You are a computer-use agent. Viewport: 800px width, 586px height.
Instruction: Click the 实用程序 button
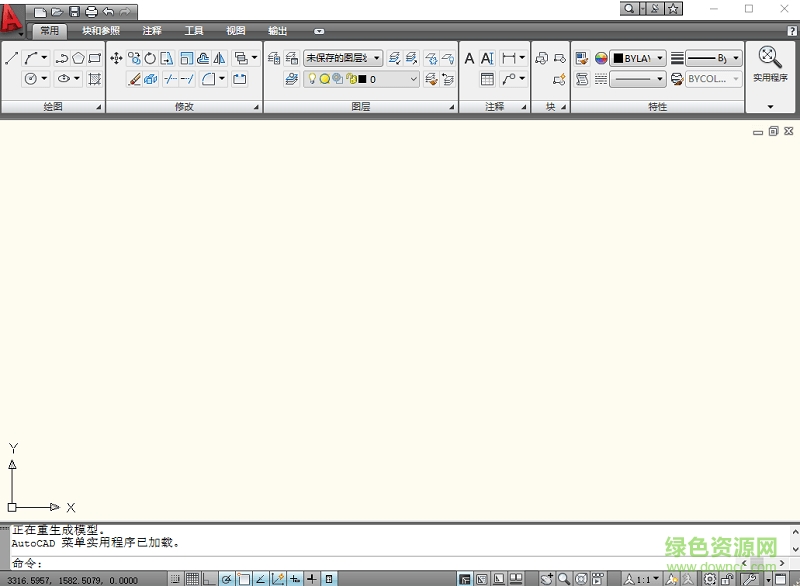770,65
